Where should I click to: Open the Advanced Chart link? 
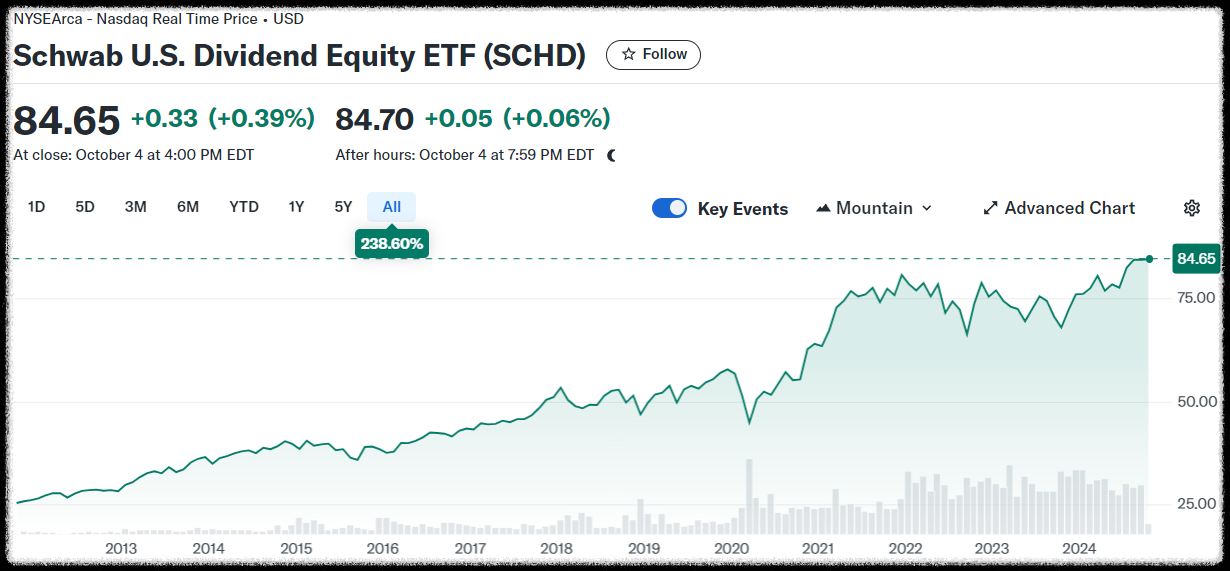coord(1060,208)
